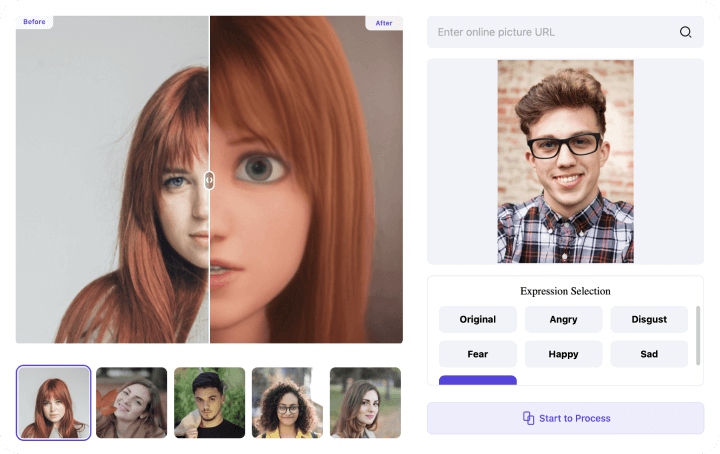Choose the Fear expression
Viewport: 720px width, 454px height.
477,354
